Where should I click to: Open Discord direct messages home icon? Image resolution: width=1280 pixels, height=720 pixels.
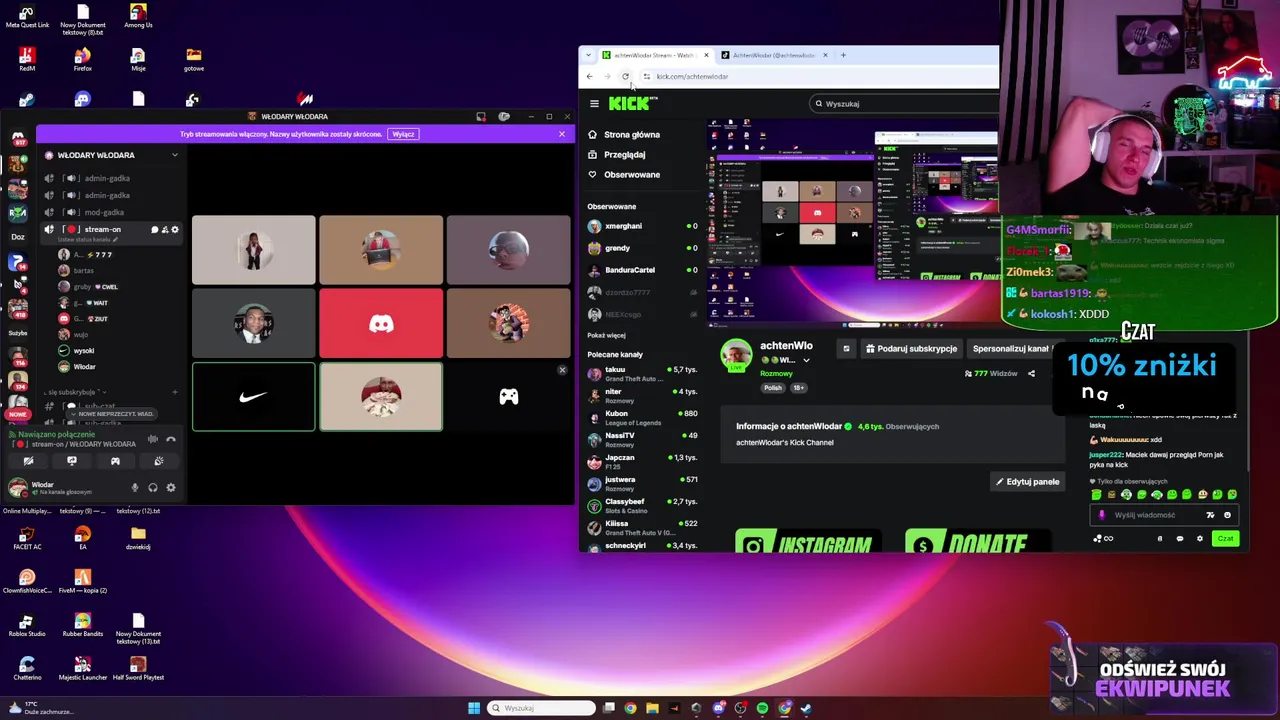(x=18, y=137)
